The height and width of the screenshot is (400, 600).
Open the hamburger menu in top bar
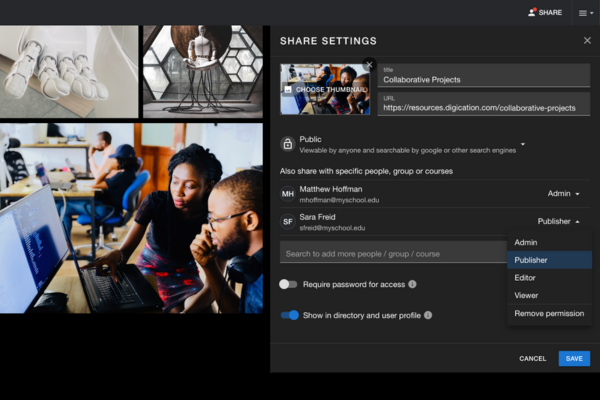[583, 13]
